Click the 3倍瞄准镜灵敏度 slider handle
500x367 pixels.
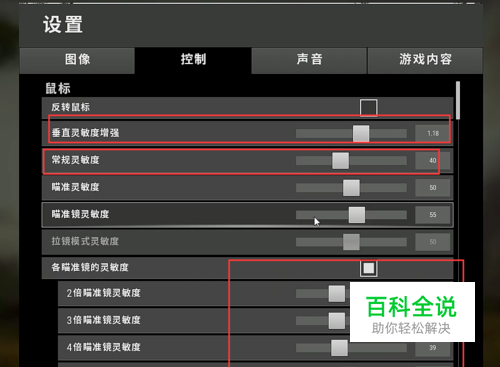click(x=337, y=321)
